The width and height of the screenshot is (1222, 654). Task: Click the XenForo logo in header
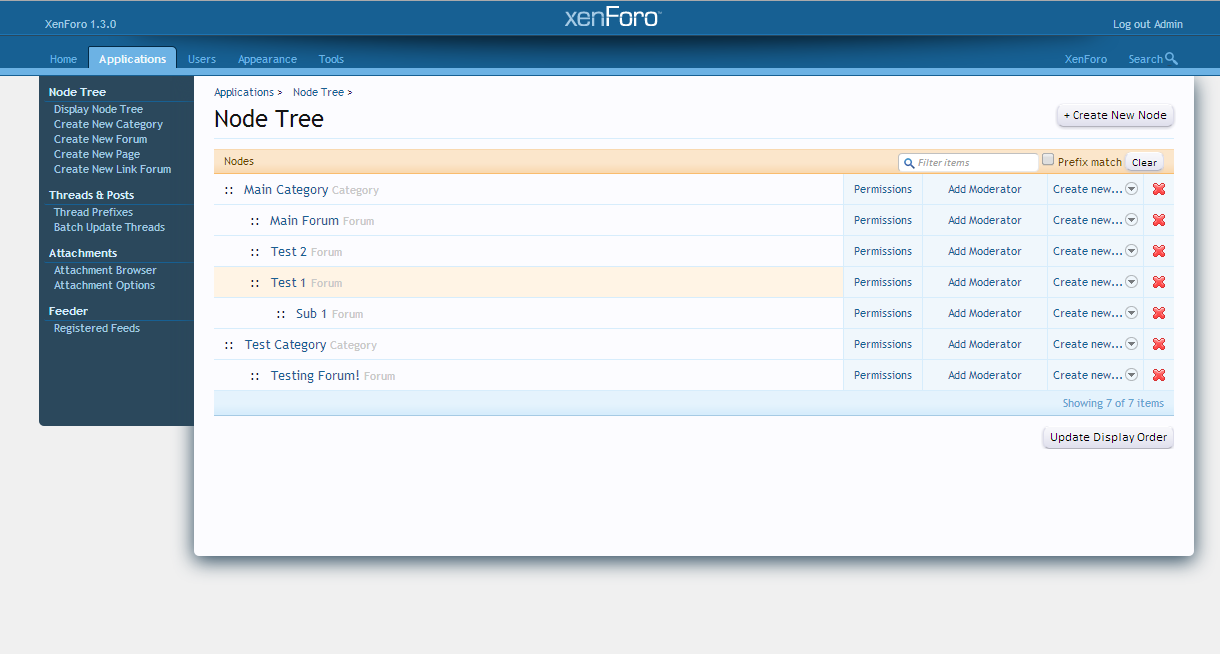point(612,17)
